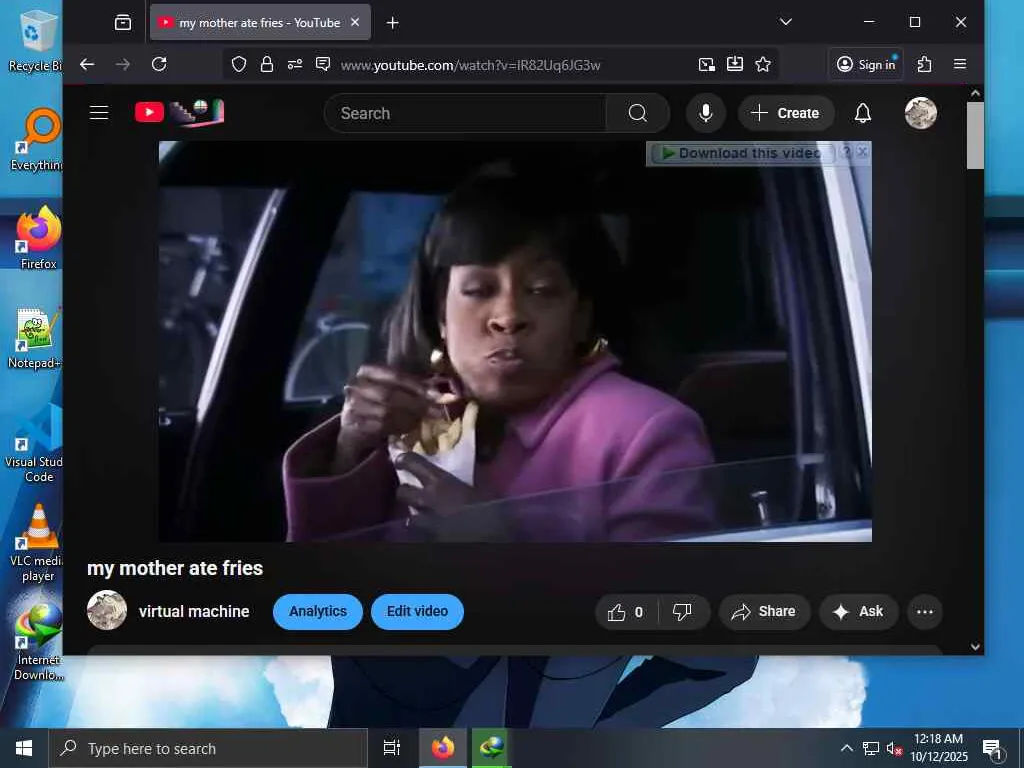Show site security padlock info
This screenshot has height=768, width=1024.
point(266,64)
